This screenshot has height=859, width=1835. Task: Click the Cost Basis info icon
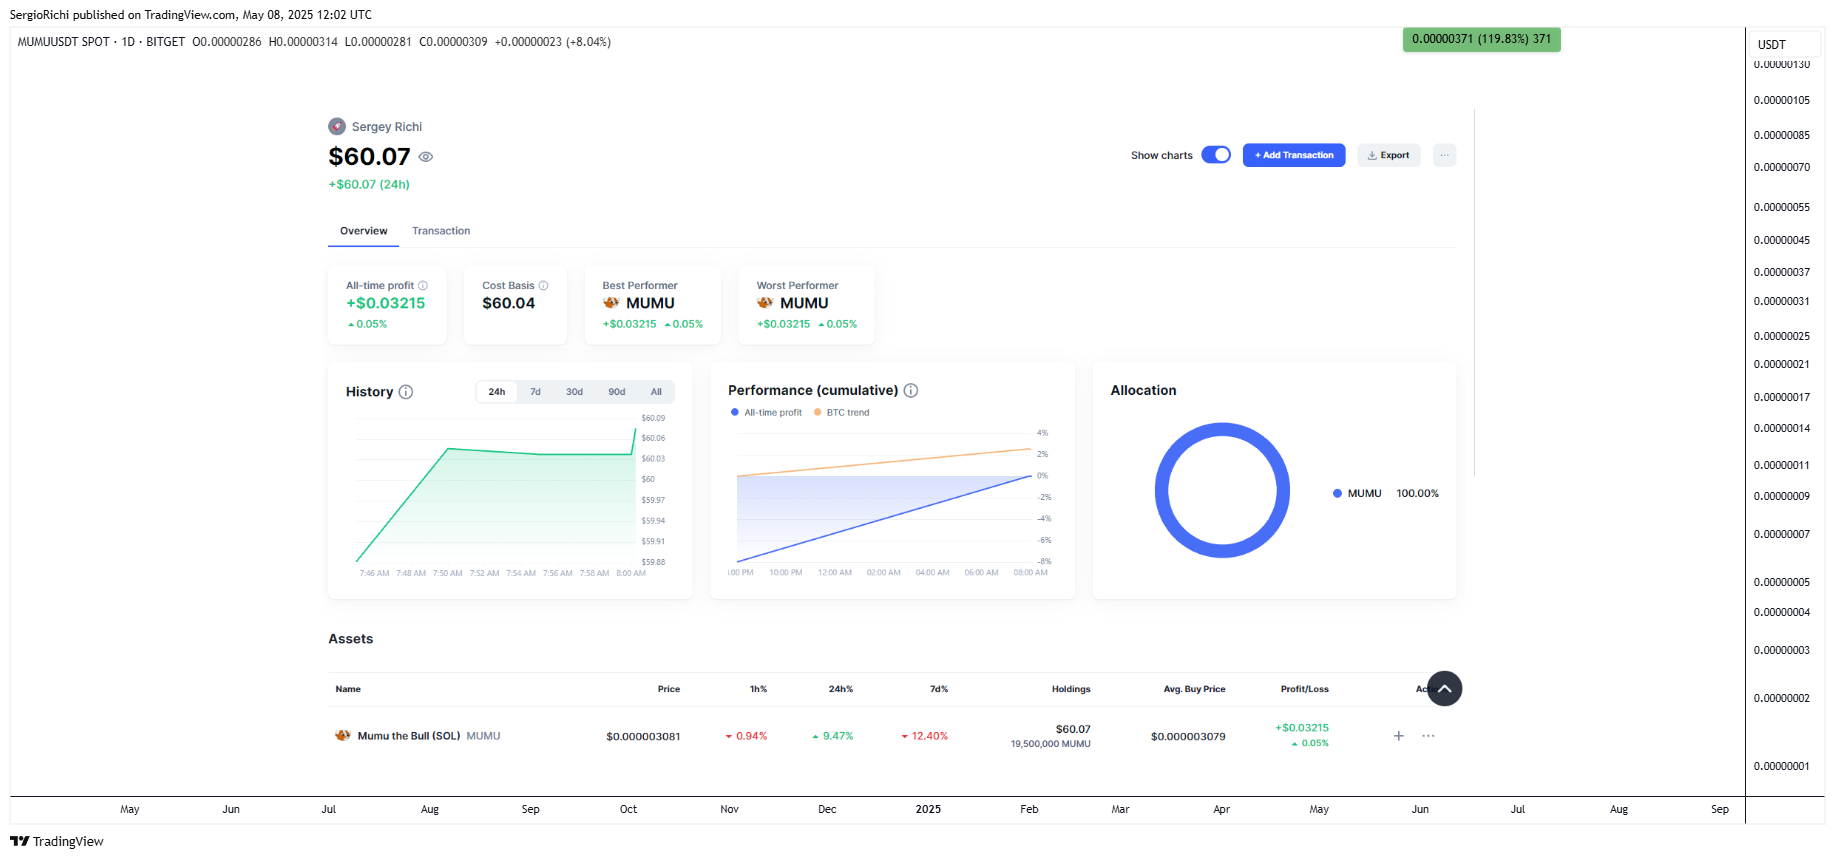(544, 286)
